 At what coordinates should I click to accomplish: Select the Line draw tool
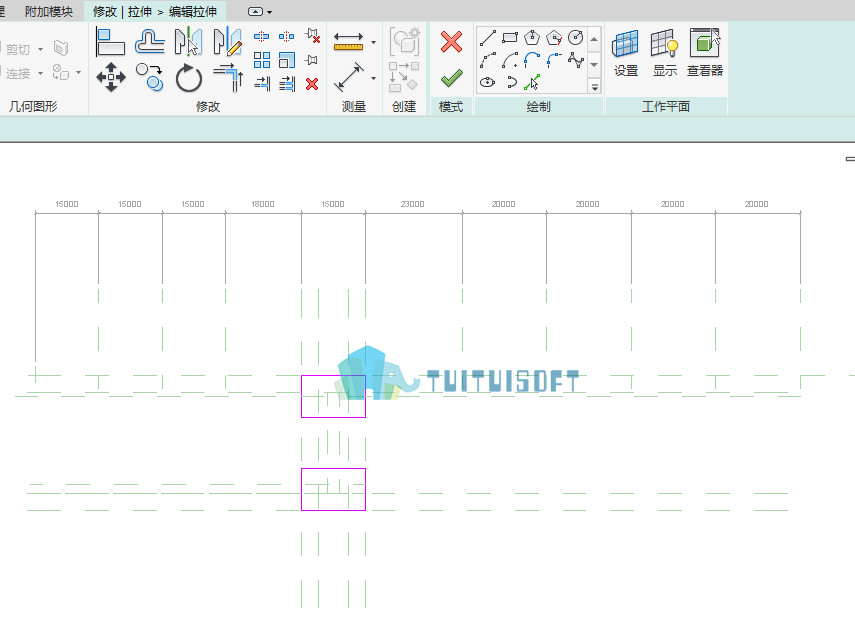click(487, 38)
